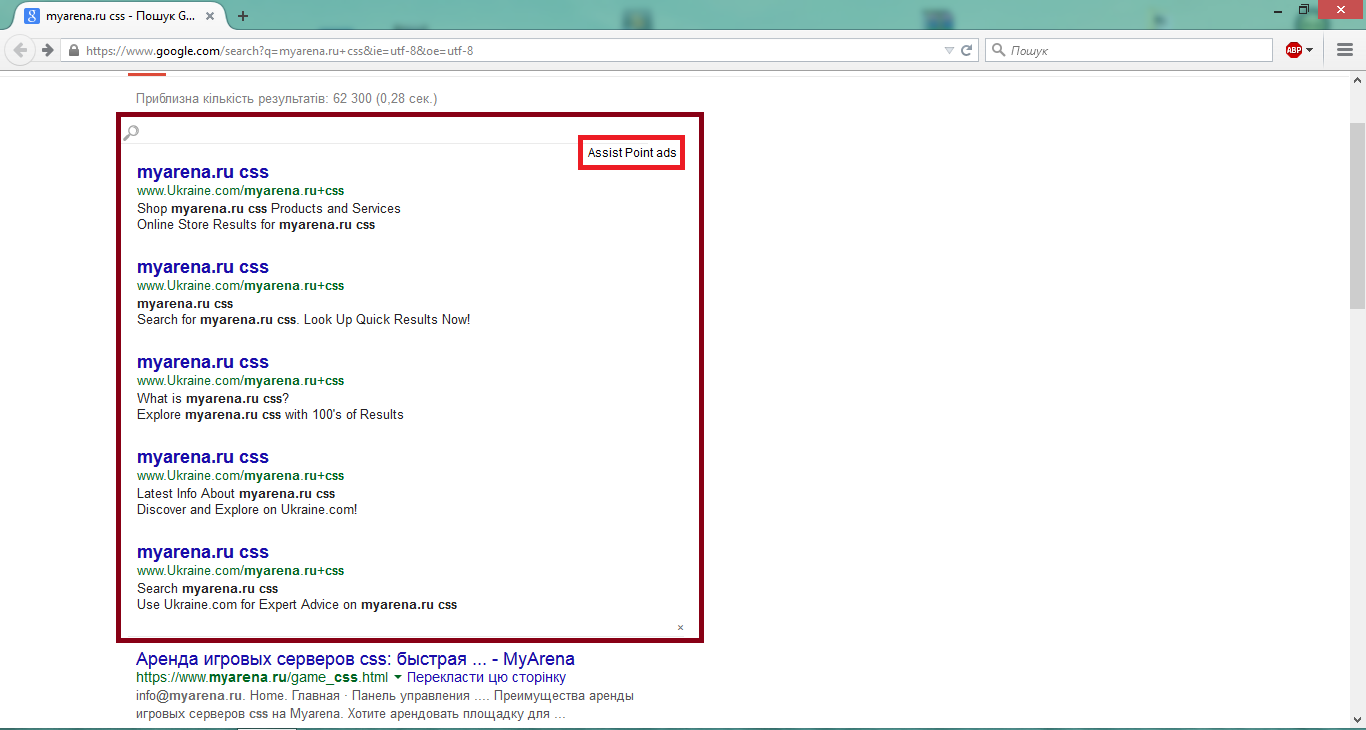
Task: Open 'Аренда игровых серверов css' MyArena result
Action: [x=355, y=659]
